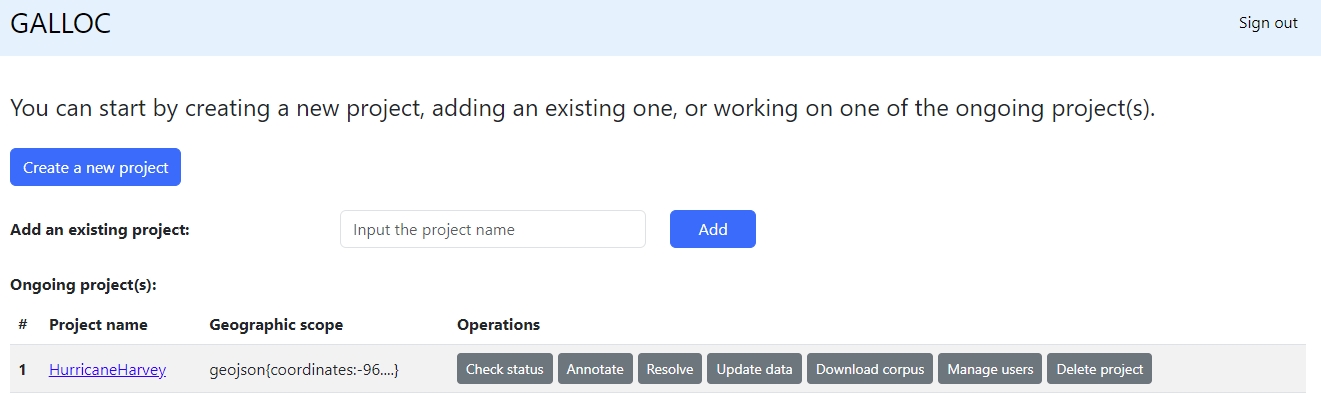Image resolution: width=1321 pixels, height=419 pixels.
Task: Select the Update data button
Action: pyautogui.click(x=754, y=369)
